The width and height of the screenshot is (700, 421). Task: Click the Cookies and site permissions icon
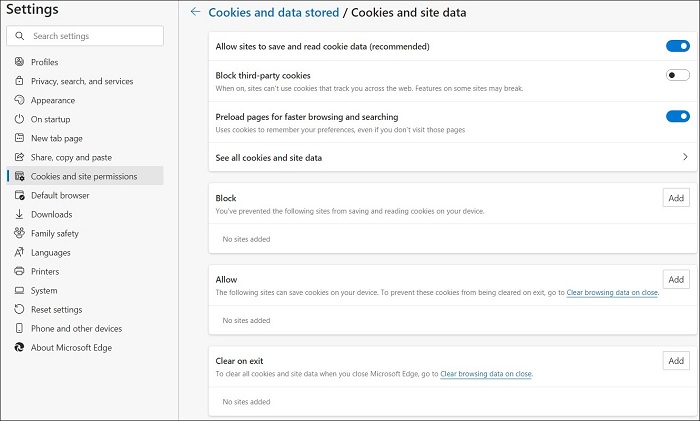tap(19, 176)
